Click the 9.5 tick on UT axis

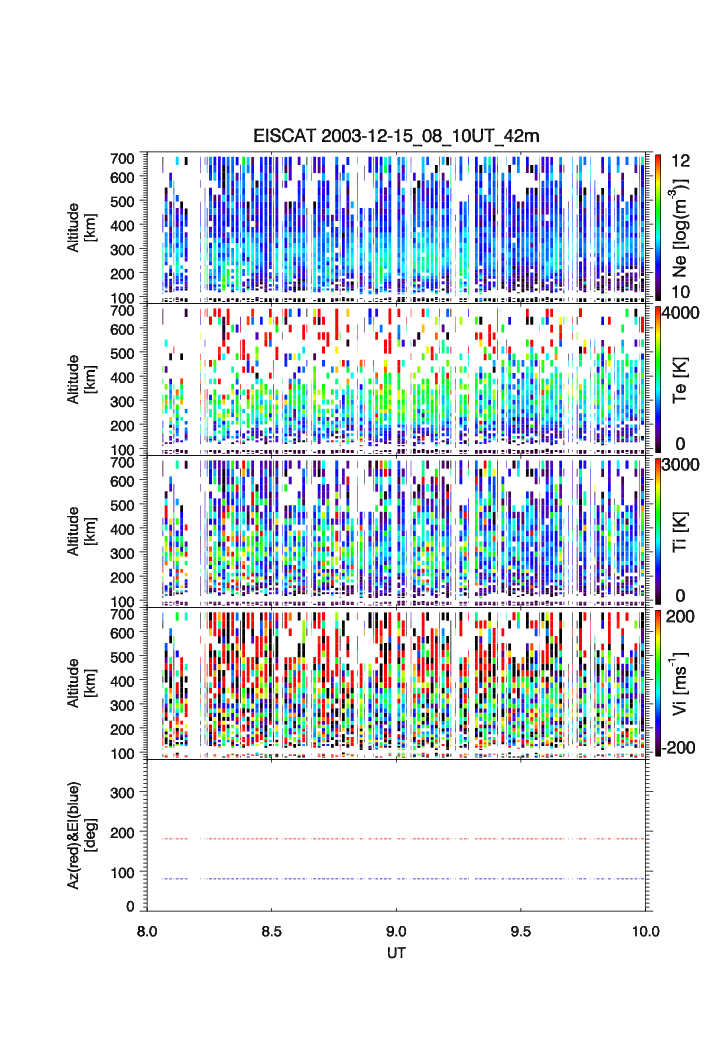(521, 931)
